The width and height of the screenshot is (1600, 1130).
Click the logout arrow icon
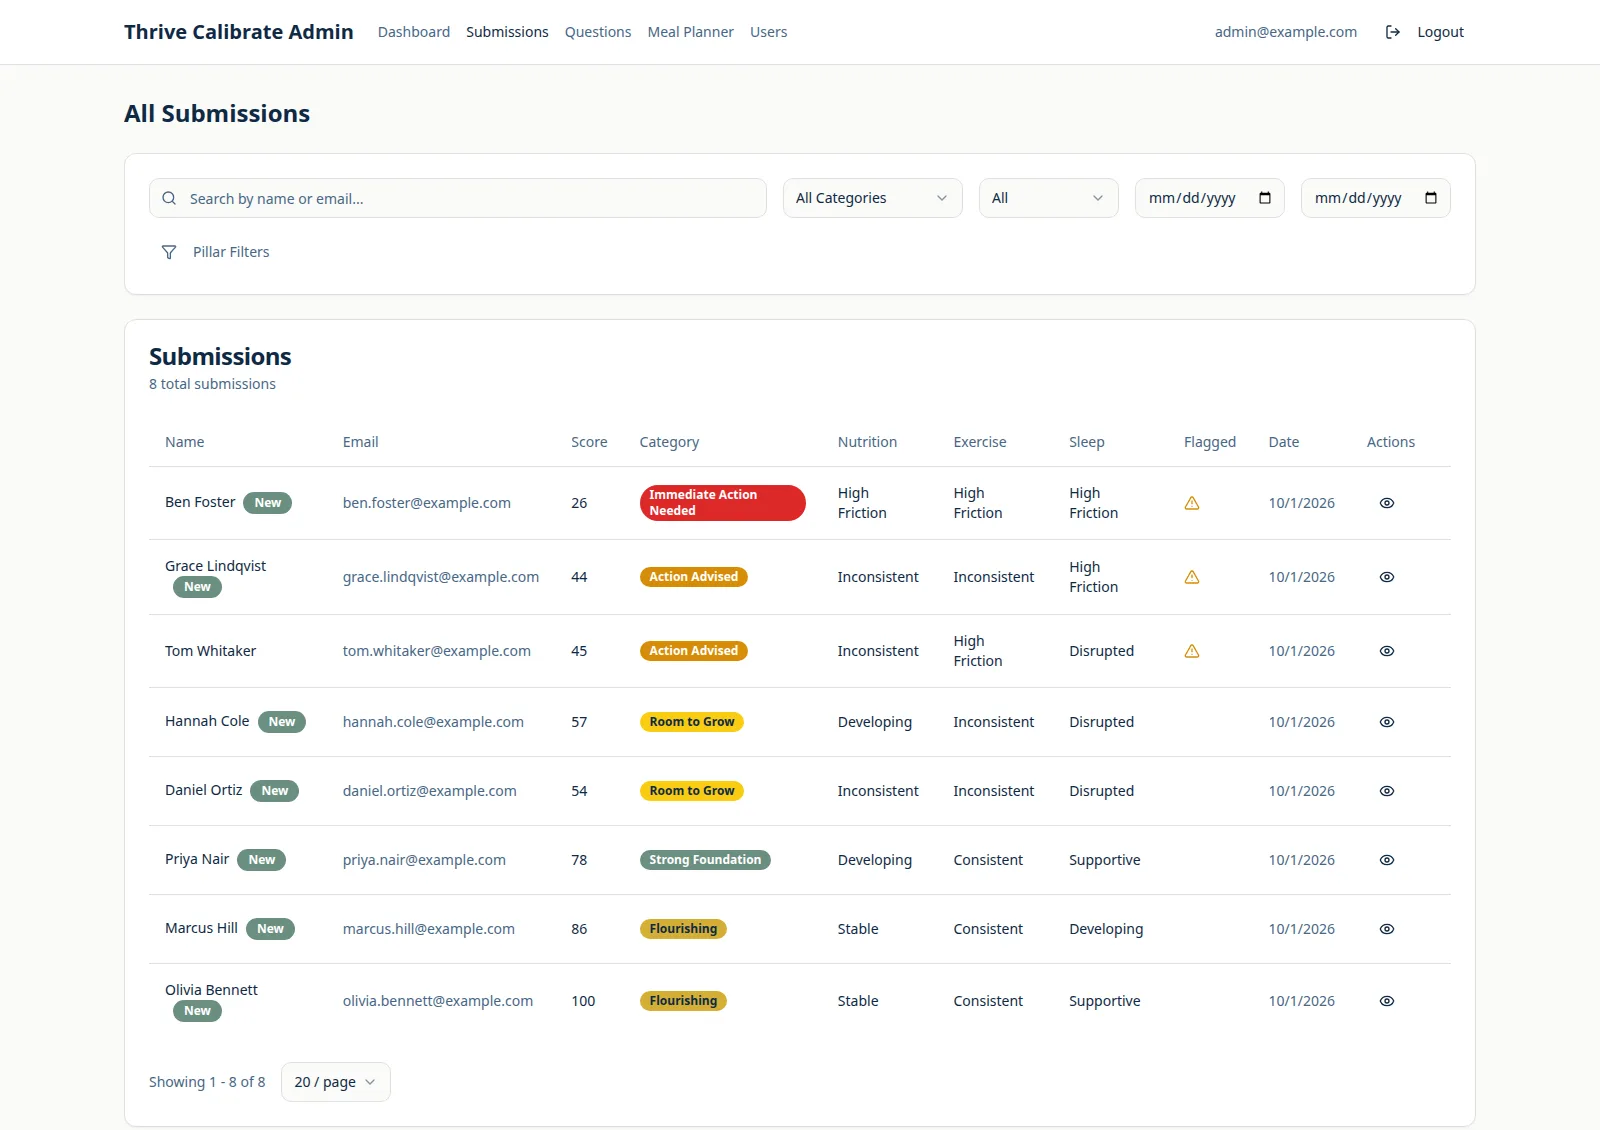[x=1392, y=32]
